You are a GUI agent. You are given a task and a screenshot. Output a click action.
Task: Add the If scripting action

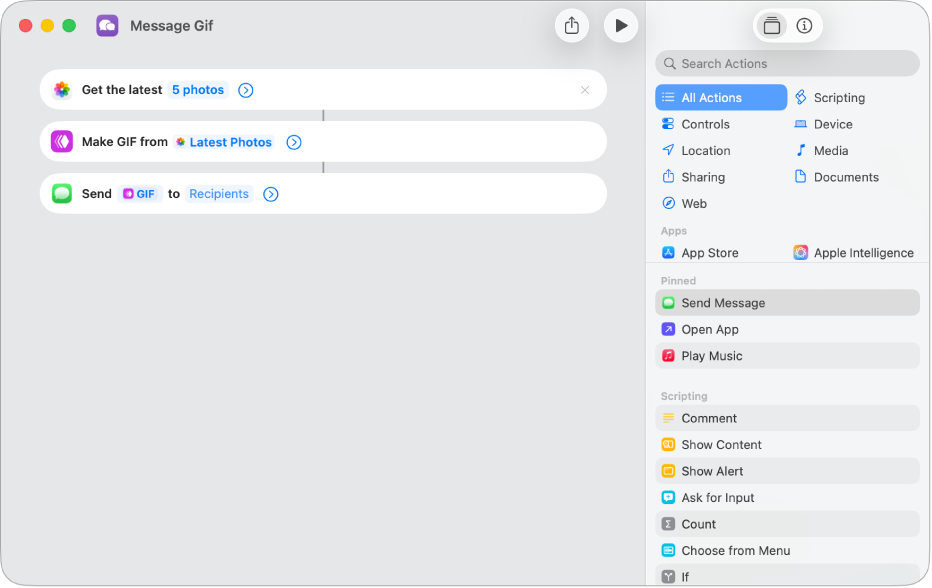pos(787,577)
